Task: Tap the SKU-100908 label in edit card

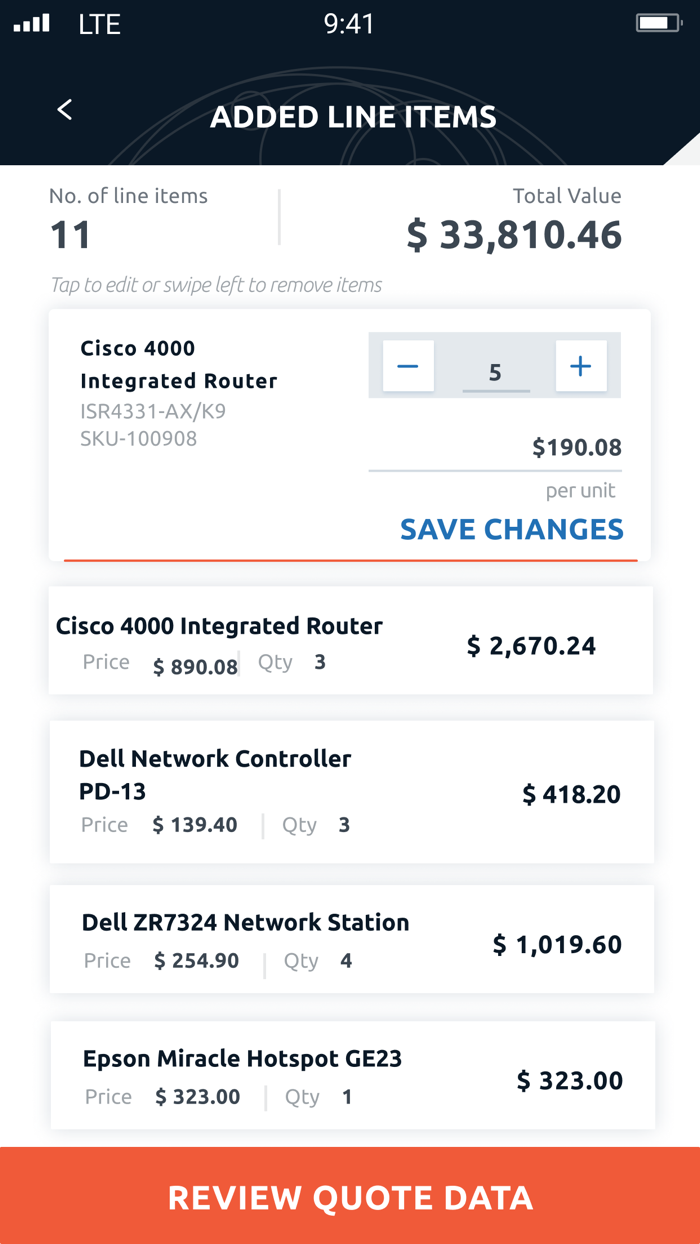Action: (x=138, y=438)
